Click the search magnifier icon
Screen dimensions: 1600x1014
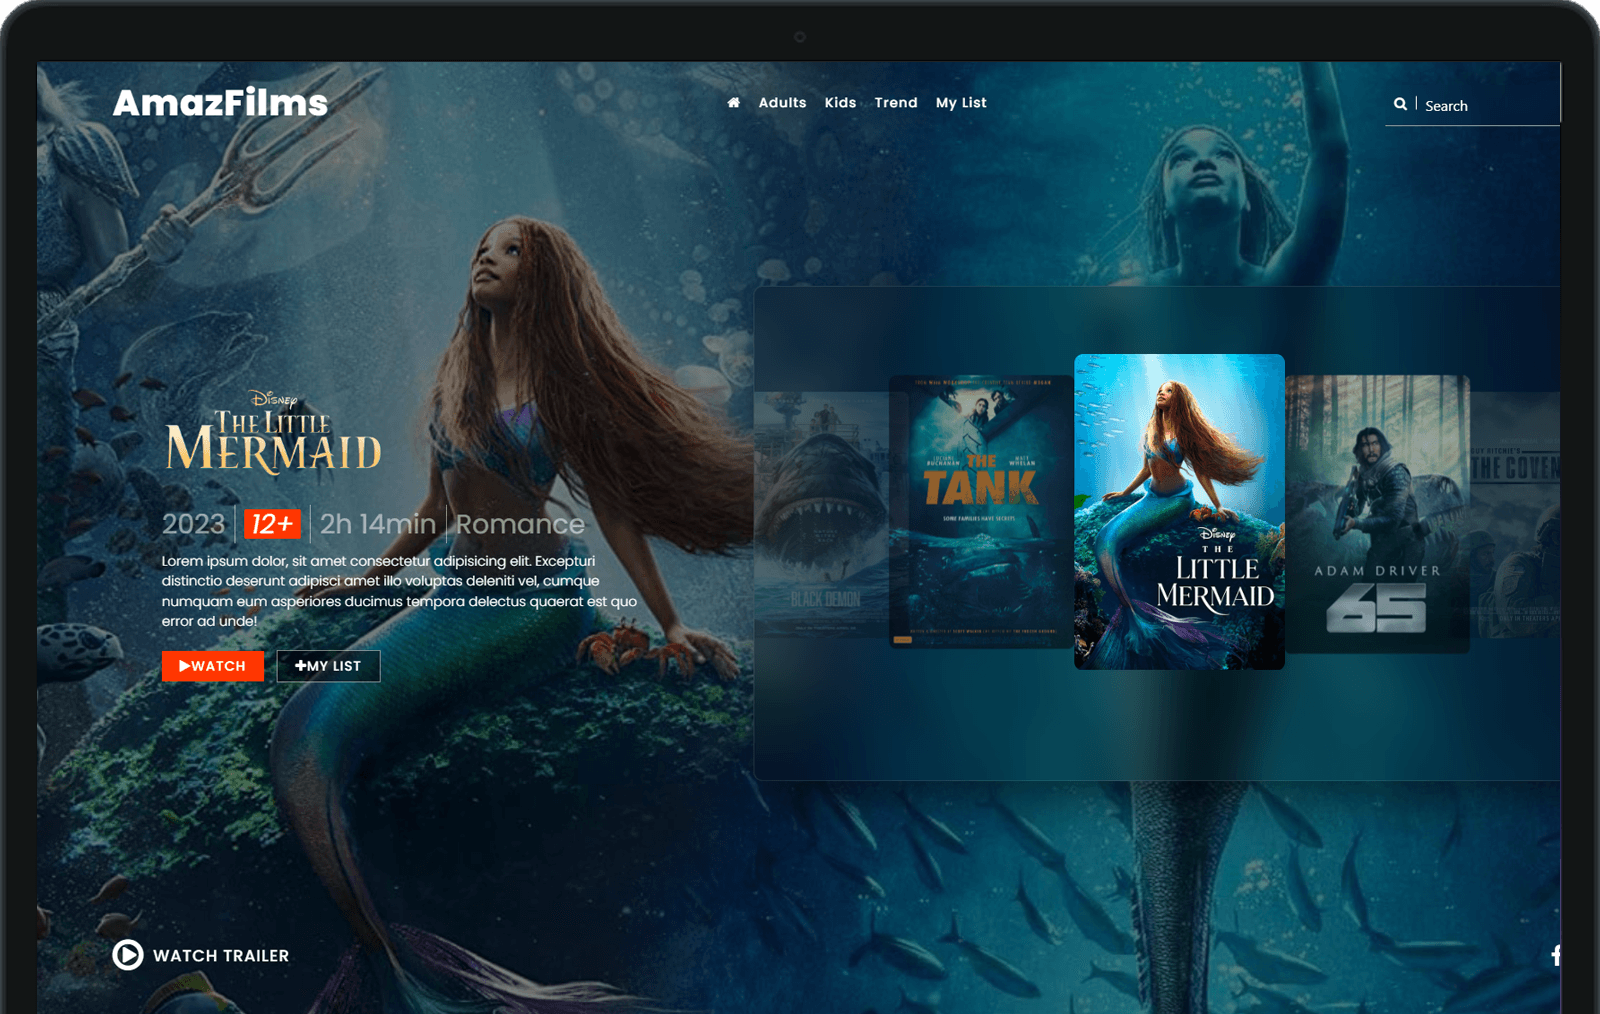point(1400,104)
